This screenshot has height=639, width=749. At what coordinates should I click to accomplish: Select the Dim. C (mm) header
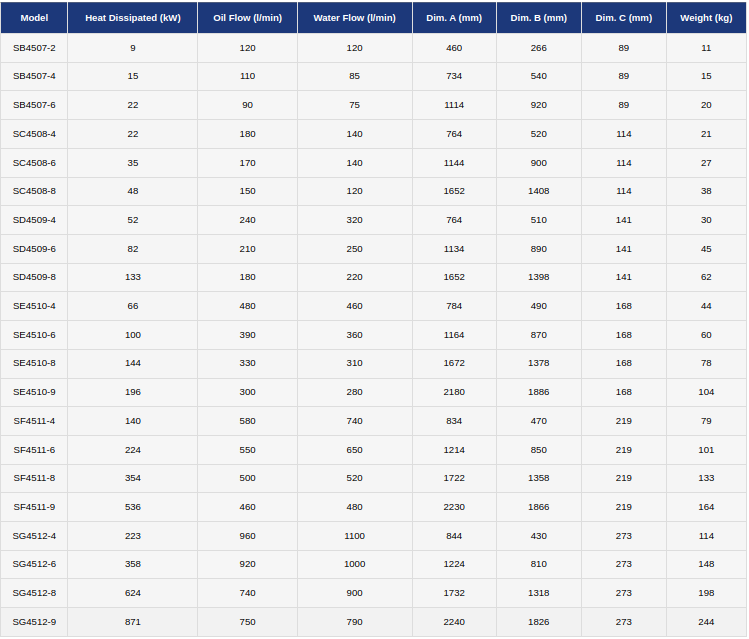point(623,18)
